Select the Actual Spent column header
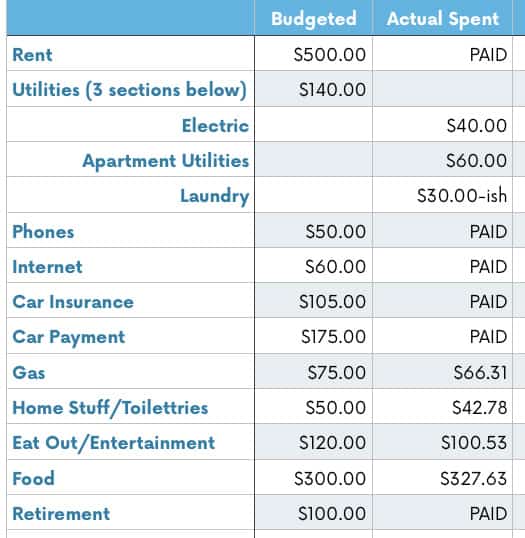Screen dimensions: 525x538 tap(443, 18)
